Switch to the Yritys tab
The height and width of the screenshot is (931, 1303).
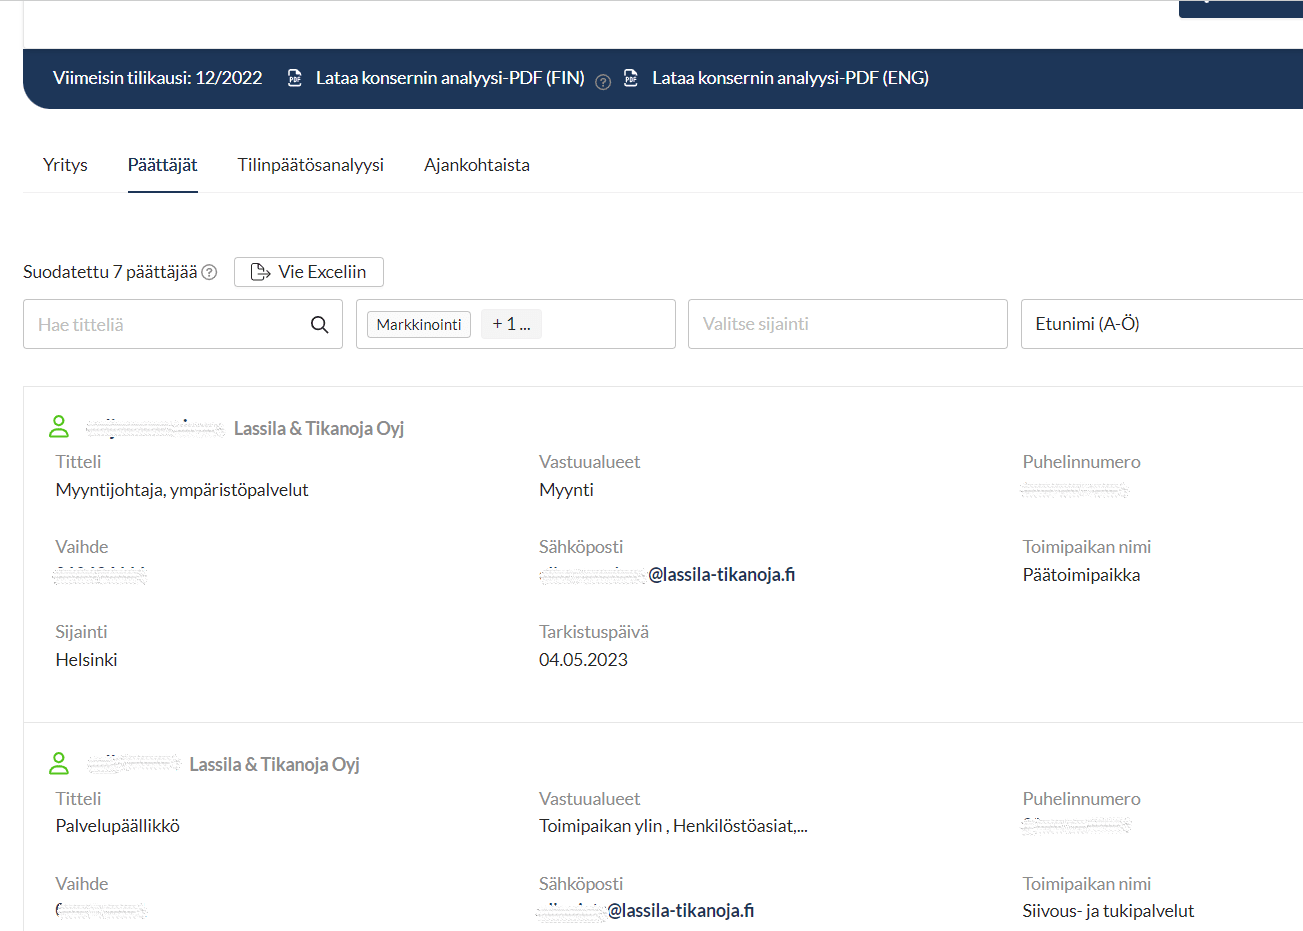[x=65, y=165]
